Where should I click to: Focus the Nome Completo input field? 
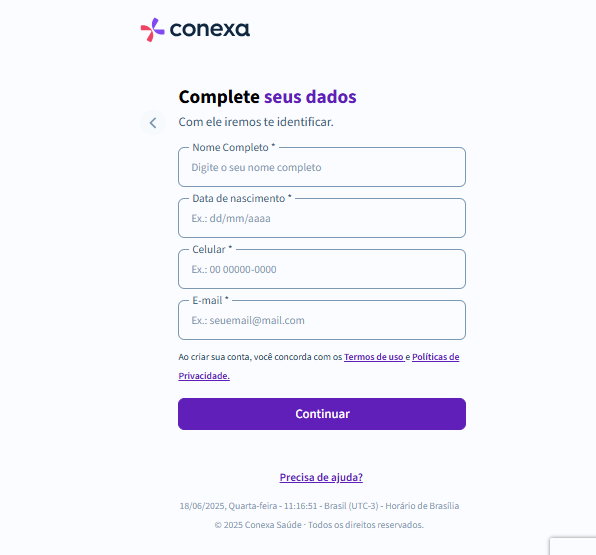click(x=322, y=167)
